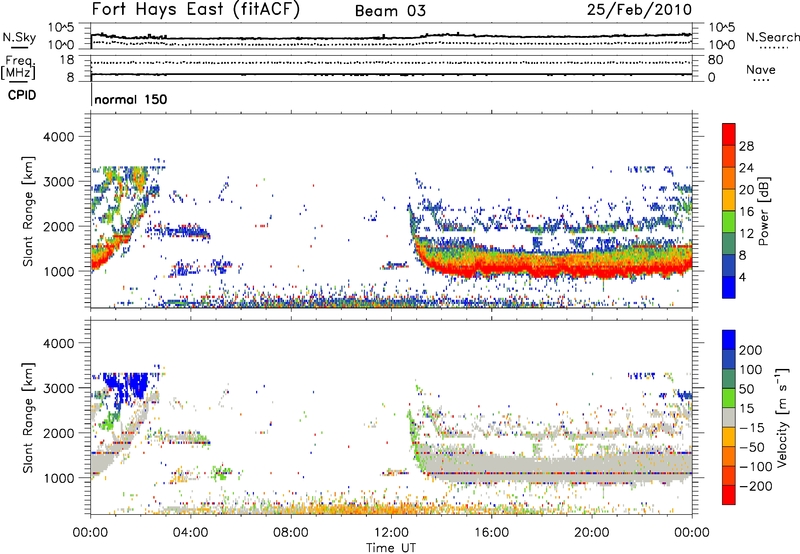Click the blue velocity patch near 3000 km
800x554 pixels.
point(126,385)
